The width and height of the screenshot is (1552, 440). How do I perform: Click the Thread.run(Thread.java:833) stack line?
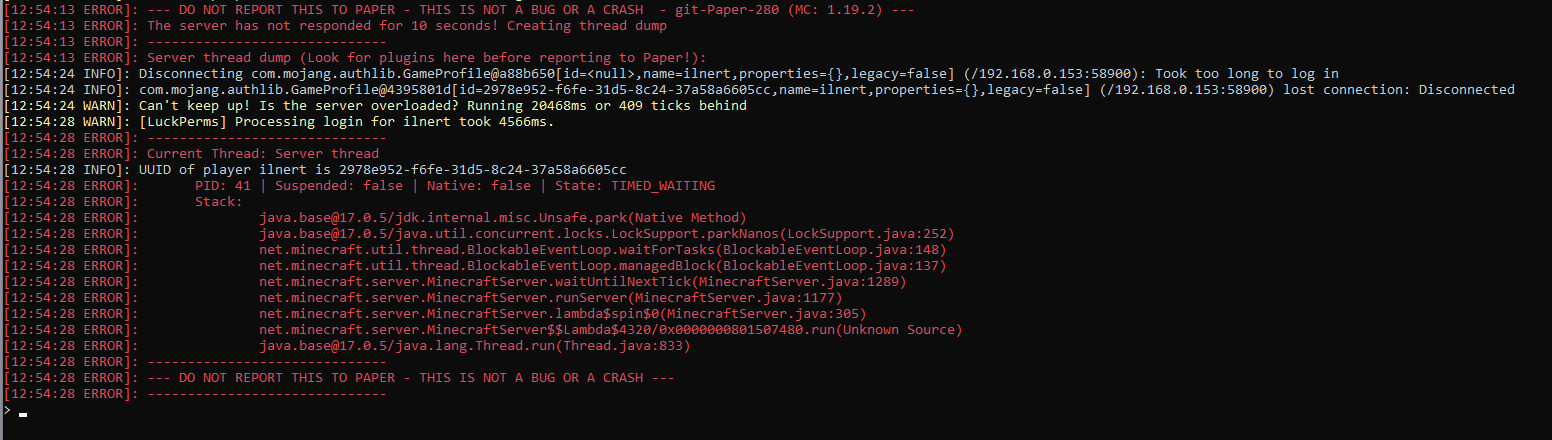click(x=475, y=346)
